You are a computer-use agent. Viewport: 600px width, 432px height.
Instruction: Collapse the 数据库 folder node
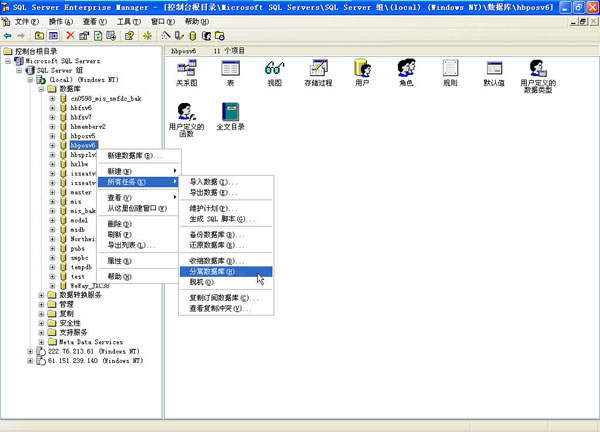coord(41,89)
